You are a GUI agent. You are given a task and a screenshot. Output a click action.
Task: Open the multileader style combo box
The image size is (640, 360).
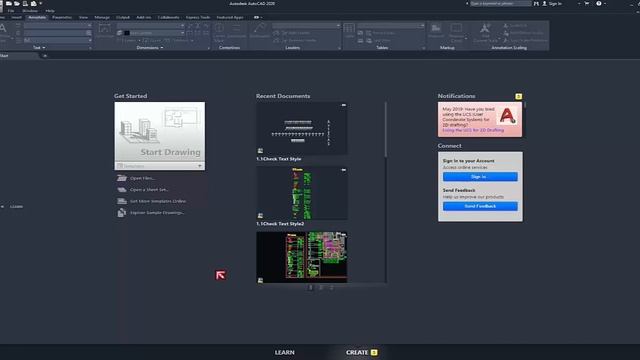click(306, 25)
